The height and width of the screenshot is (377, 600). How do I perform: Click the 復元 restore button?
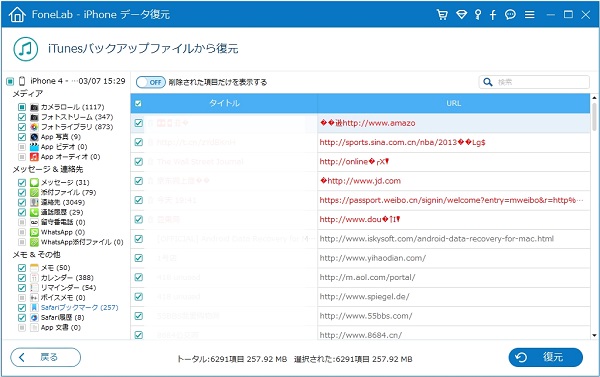click(x=545, y=357)
